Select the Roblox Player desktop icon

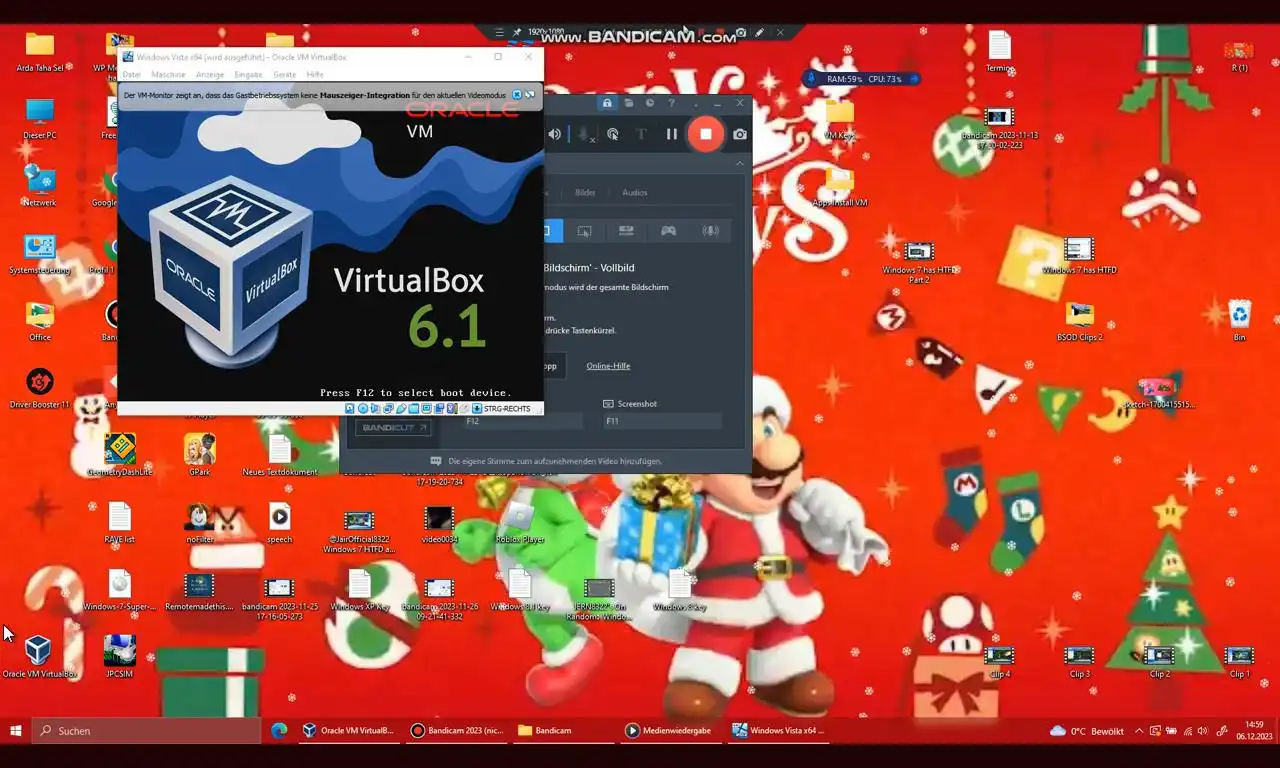520,523
